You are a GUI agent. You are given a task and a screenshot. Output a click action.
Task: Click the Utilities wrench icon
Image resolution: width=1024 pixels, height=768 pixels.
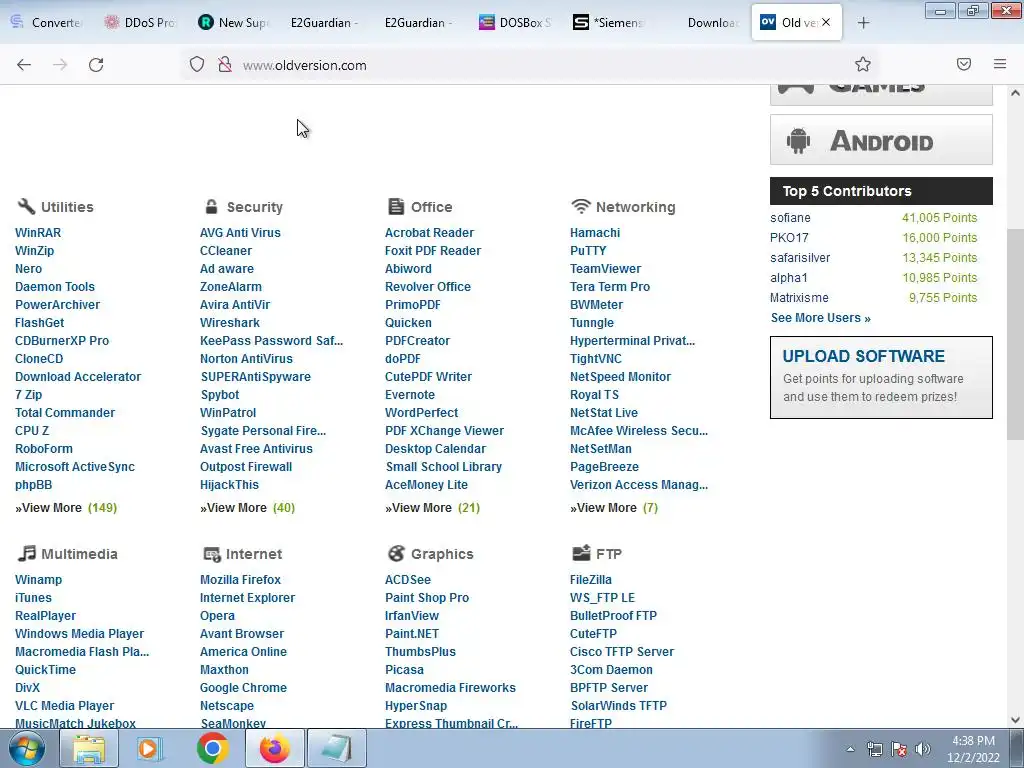[x=26, y=206]
